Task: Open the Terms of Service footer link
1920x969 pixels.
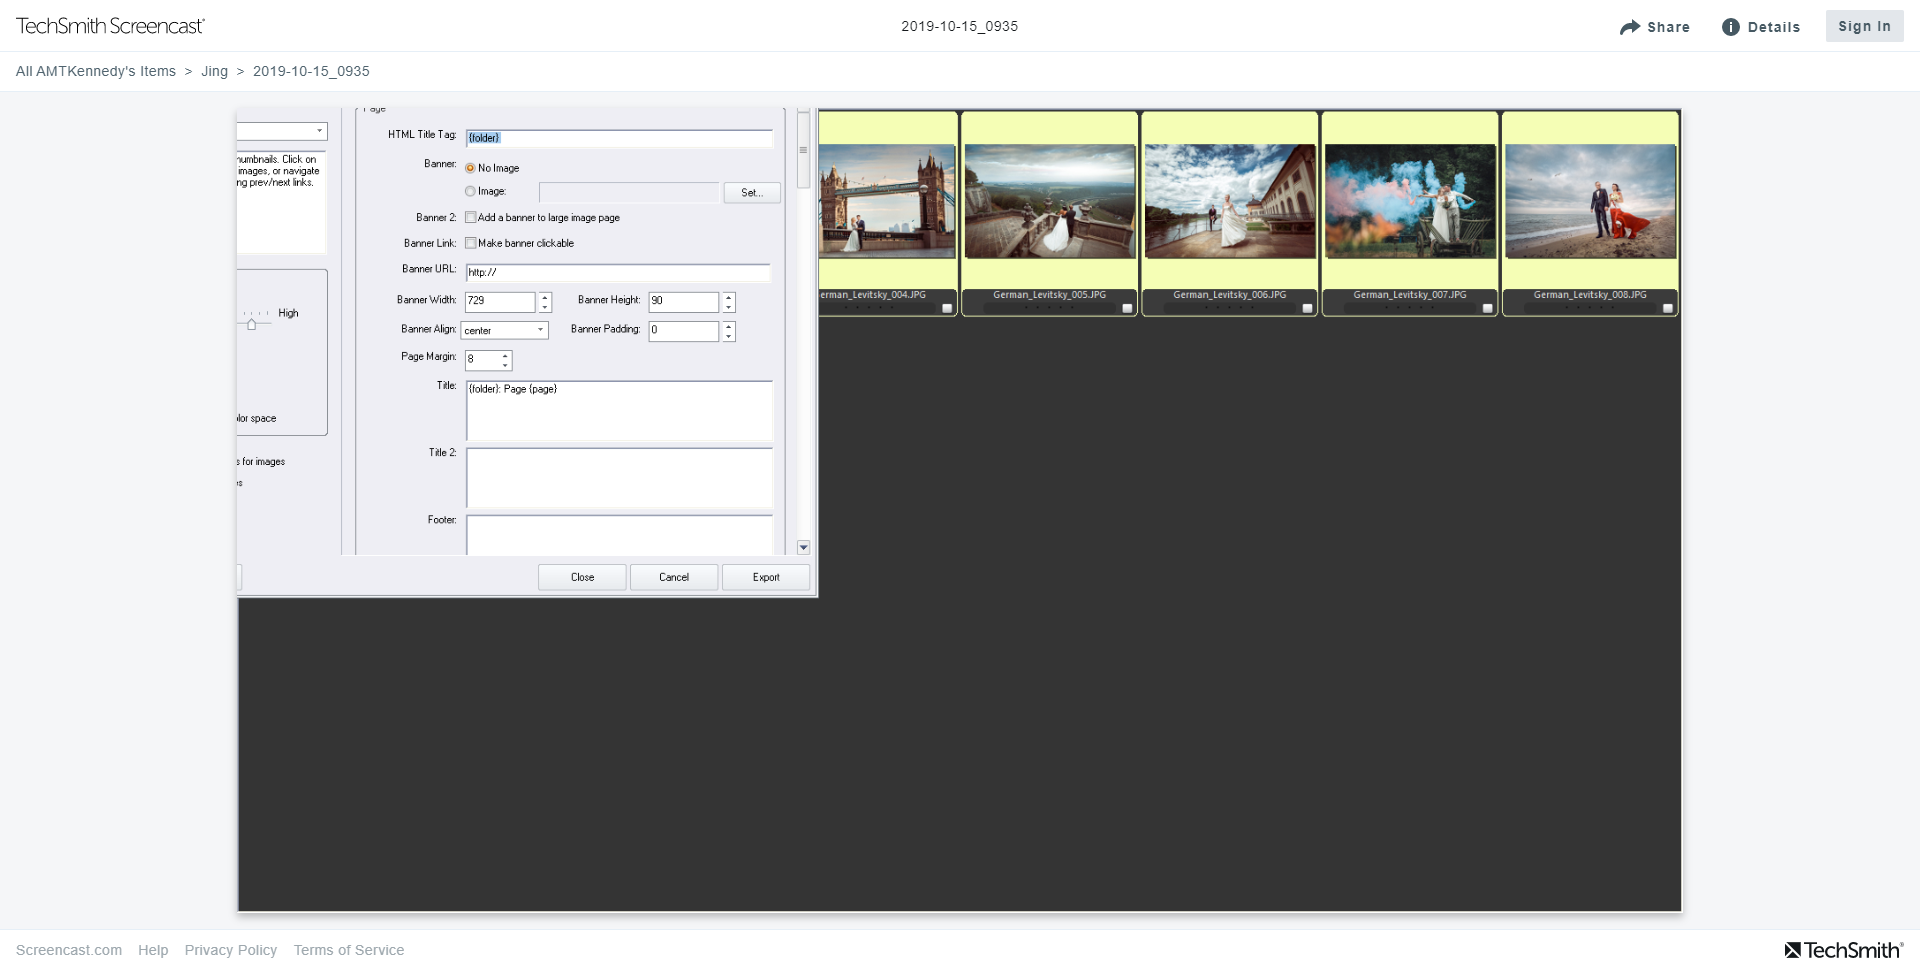Action: [349, 950]
